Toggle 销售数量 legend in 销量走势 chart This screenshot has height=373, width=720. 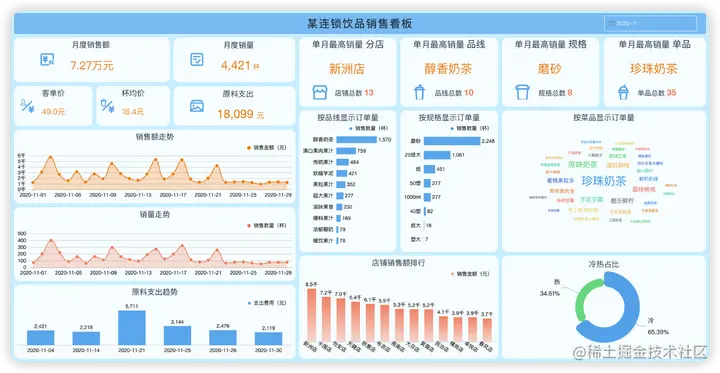click(266, 226)
